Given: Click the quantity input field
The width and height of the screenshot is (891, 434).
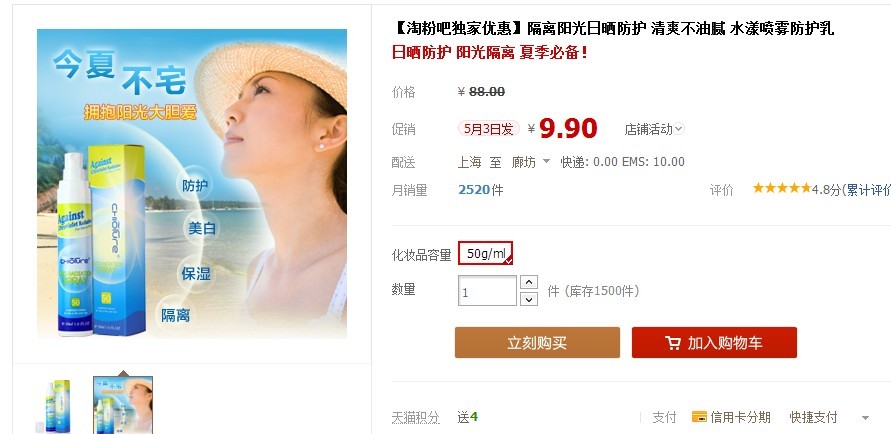Looking at the screenshot, I should [x=488, y=291].
